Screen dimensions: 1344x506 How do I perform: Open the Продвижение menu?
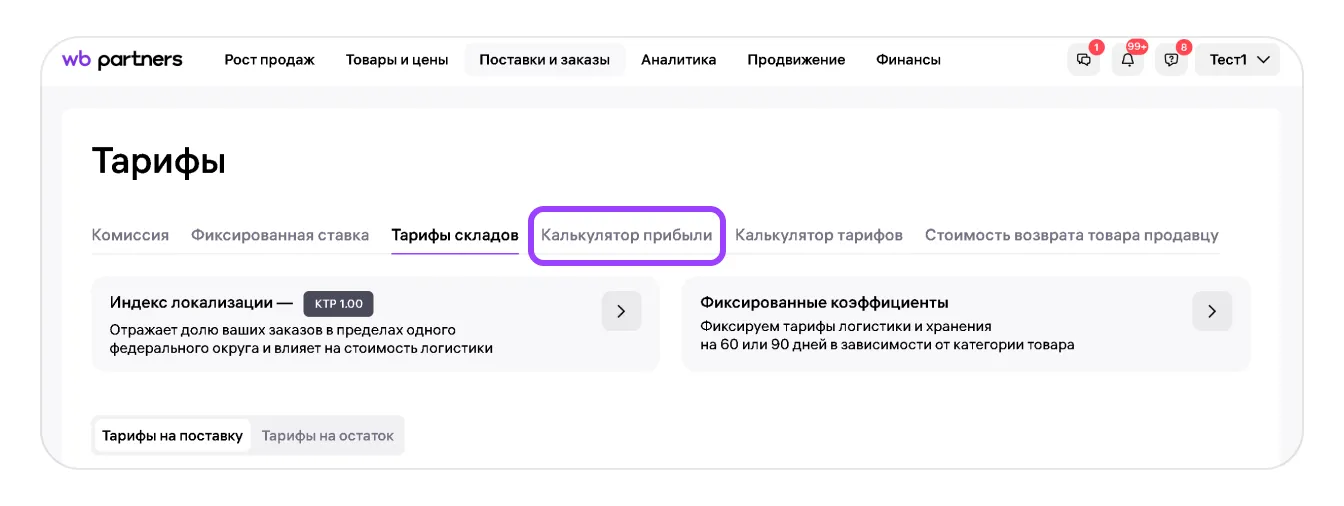(796, 60)
